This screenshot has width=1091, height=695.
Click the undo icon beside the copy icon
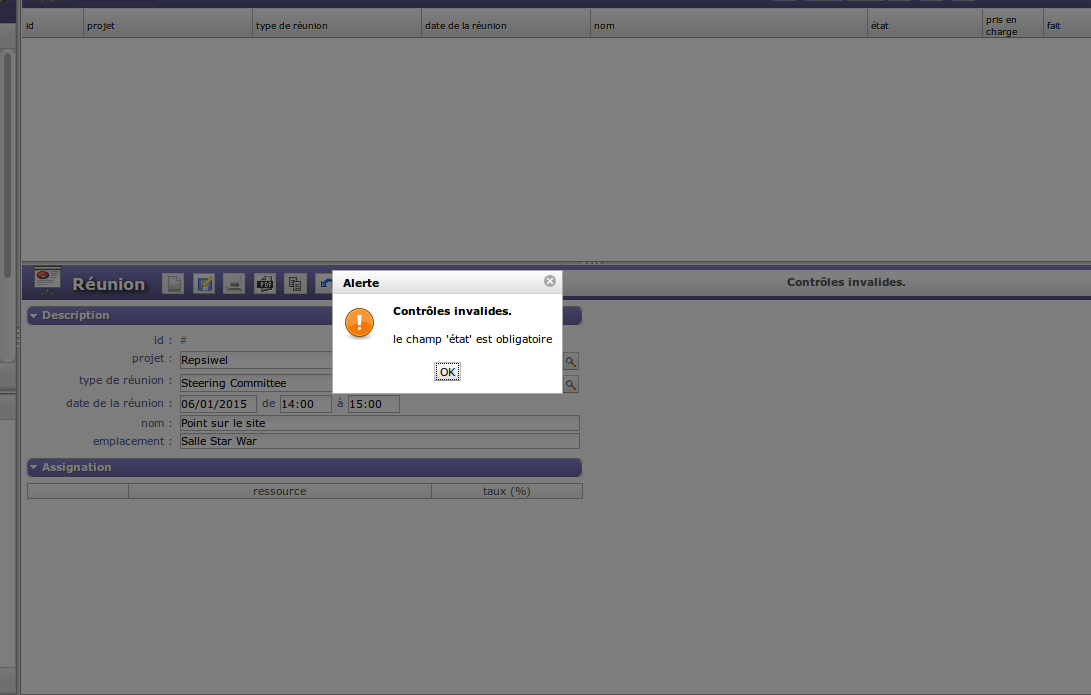(x=324, y=284)
